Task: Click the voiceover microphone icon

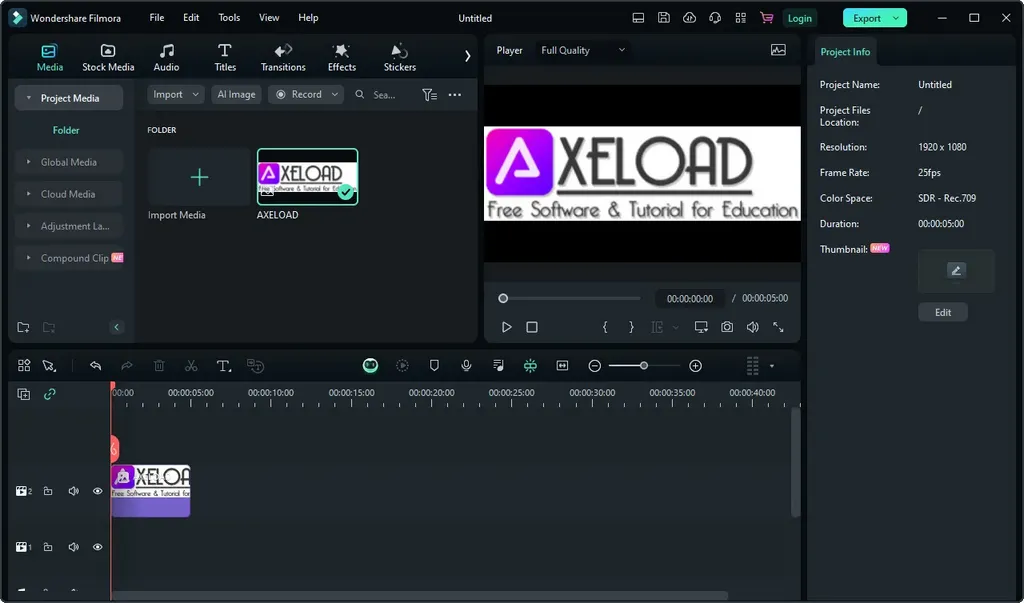Action: (466, 366)
